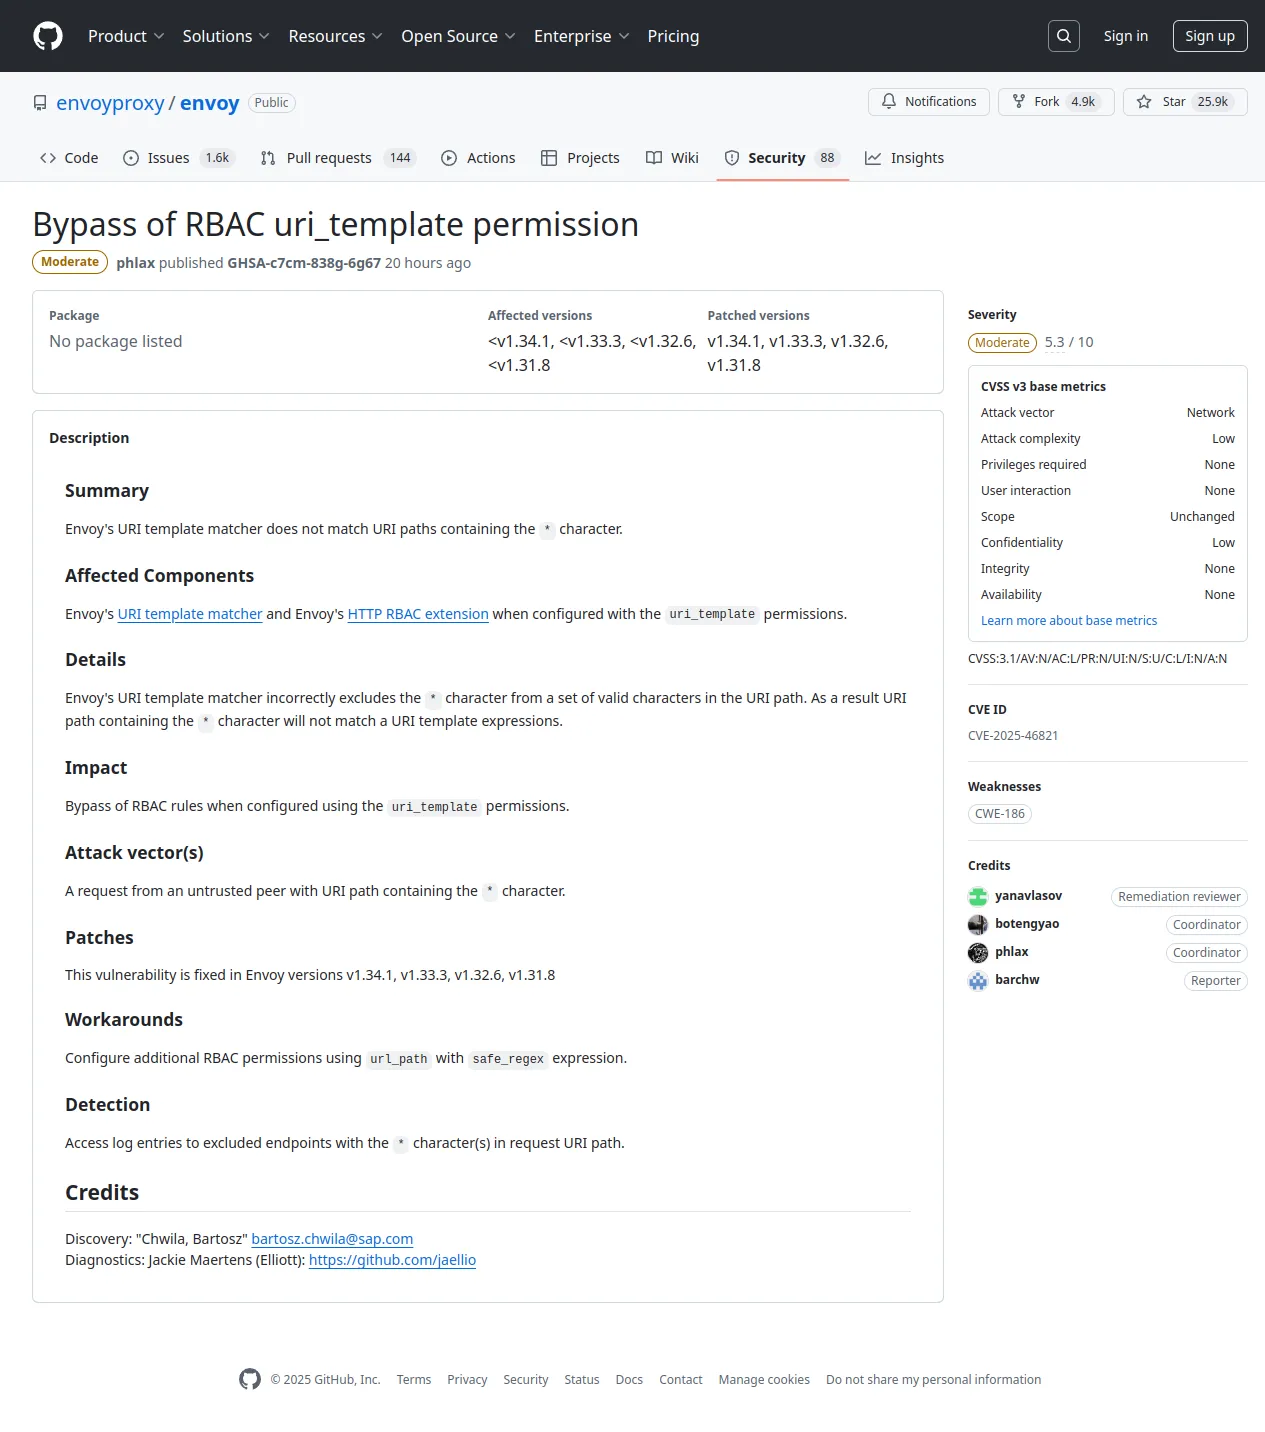
Task: Click footer Manage cookies link
Action: pos(764,1380)
